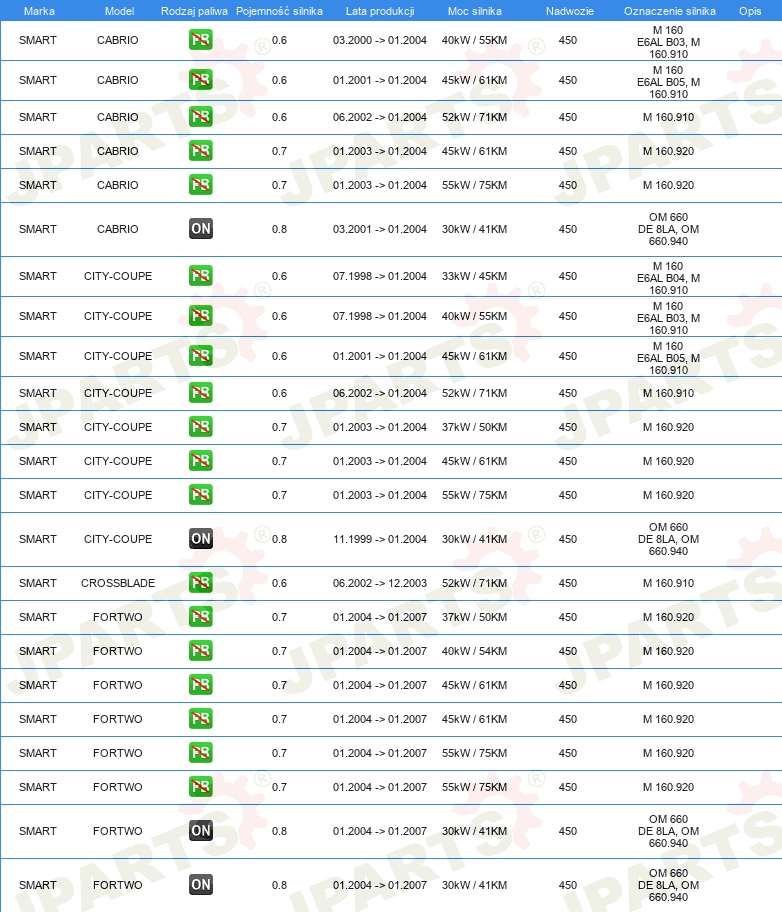
Task: Click petrol icon in Cabrio 55kW / 75KM row
Action: 201,185
